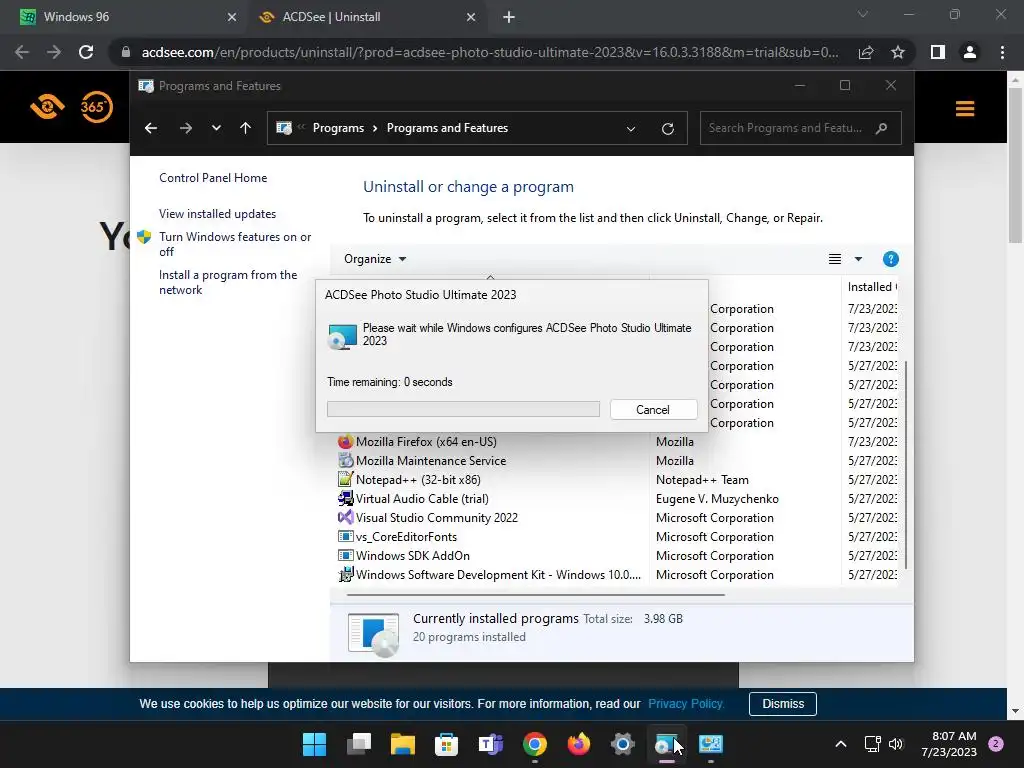Image resolution: width=1024 pixels, height=768 pixels.
Task: Go back in Programs and Features window
Action: click(151, 128)
